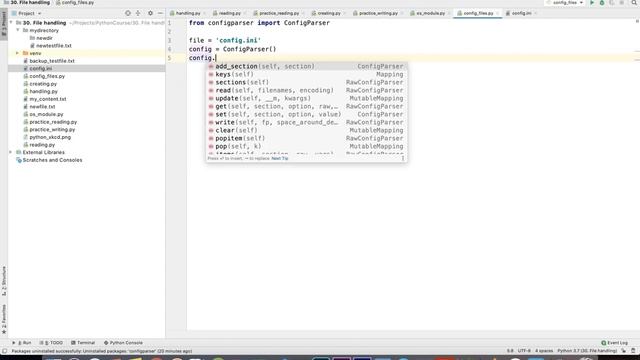Select reading.py in project tree
This screenshot has width=640, height=360.
(42, 145)
